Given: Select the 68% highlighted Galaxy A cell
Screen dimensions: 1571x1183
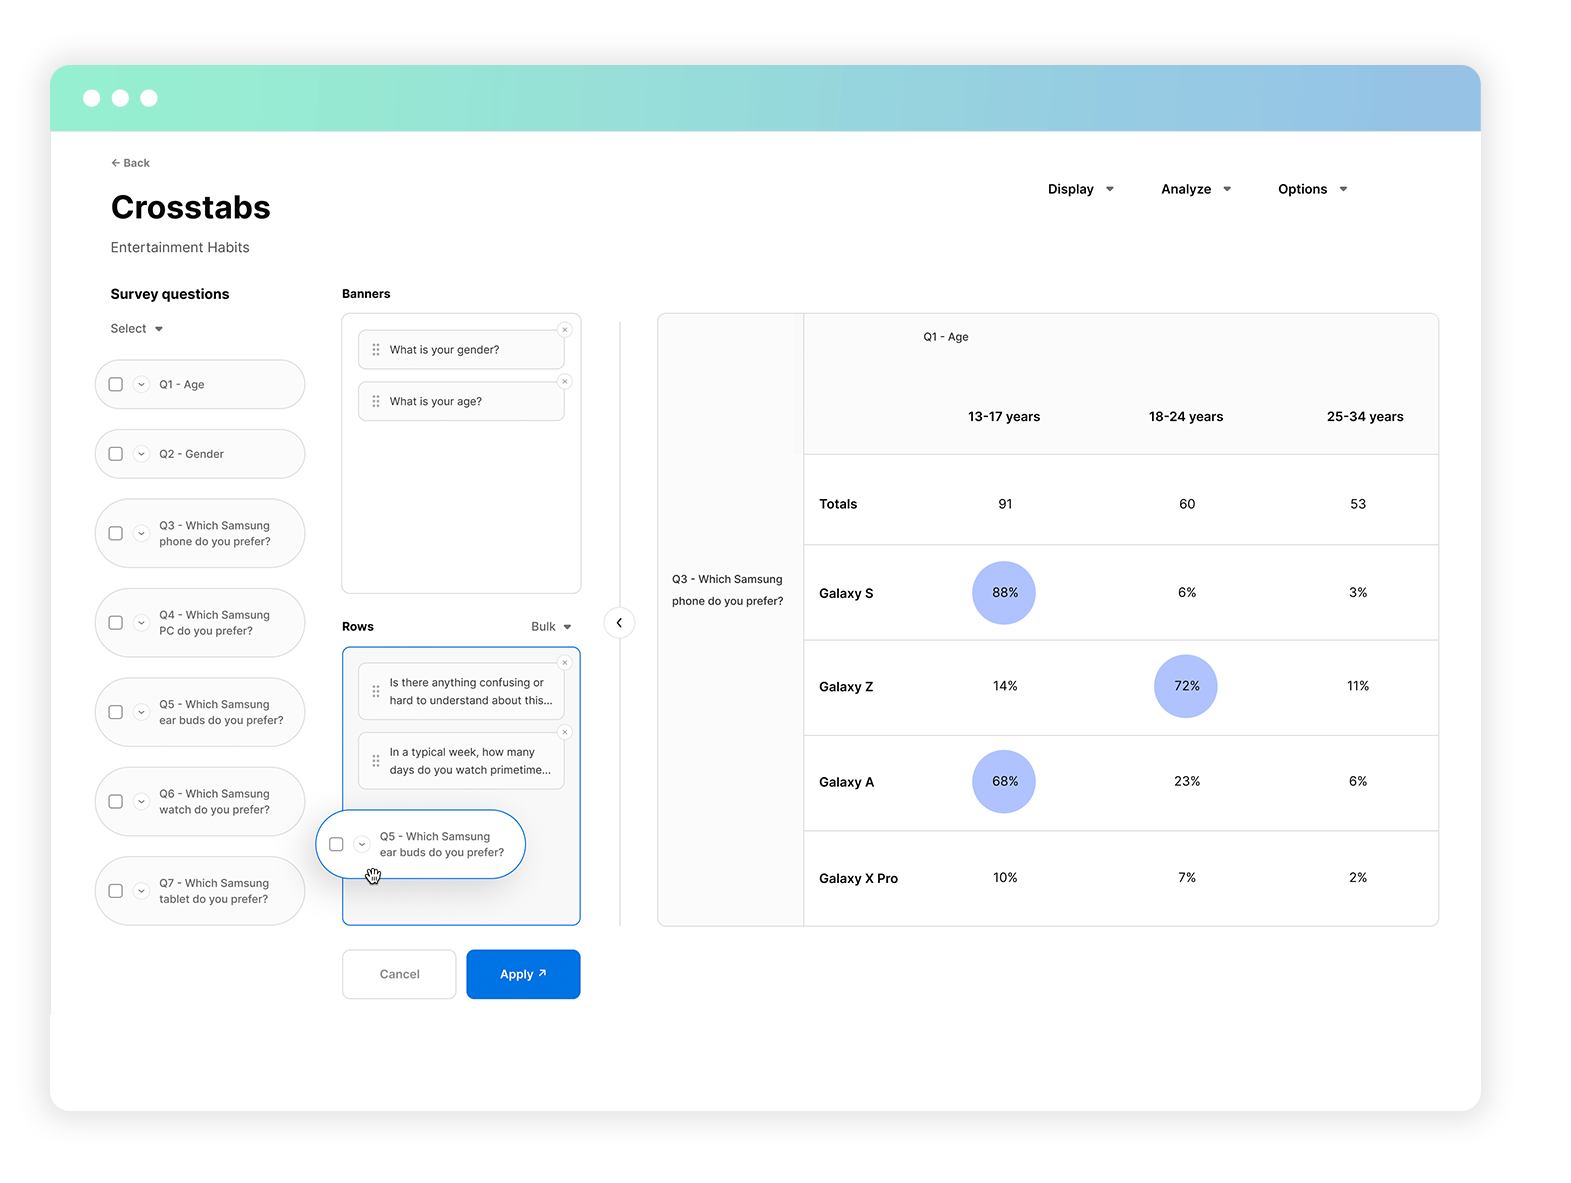Looking at the screenshot, I should pos(1004,781).
